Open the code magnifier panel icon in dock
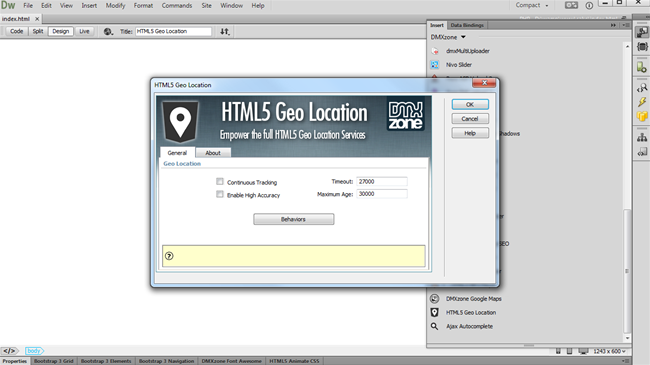 pyautogui.click(x=642, y=88)
